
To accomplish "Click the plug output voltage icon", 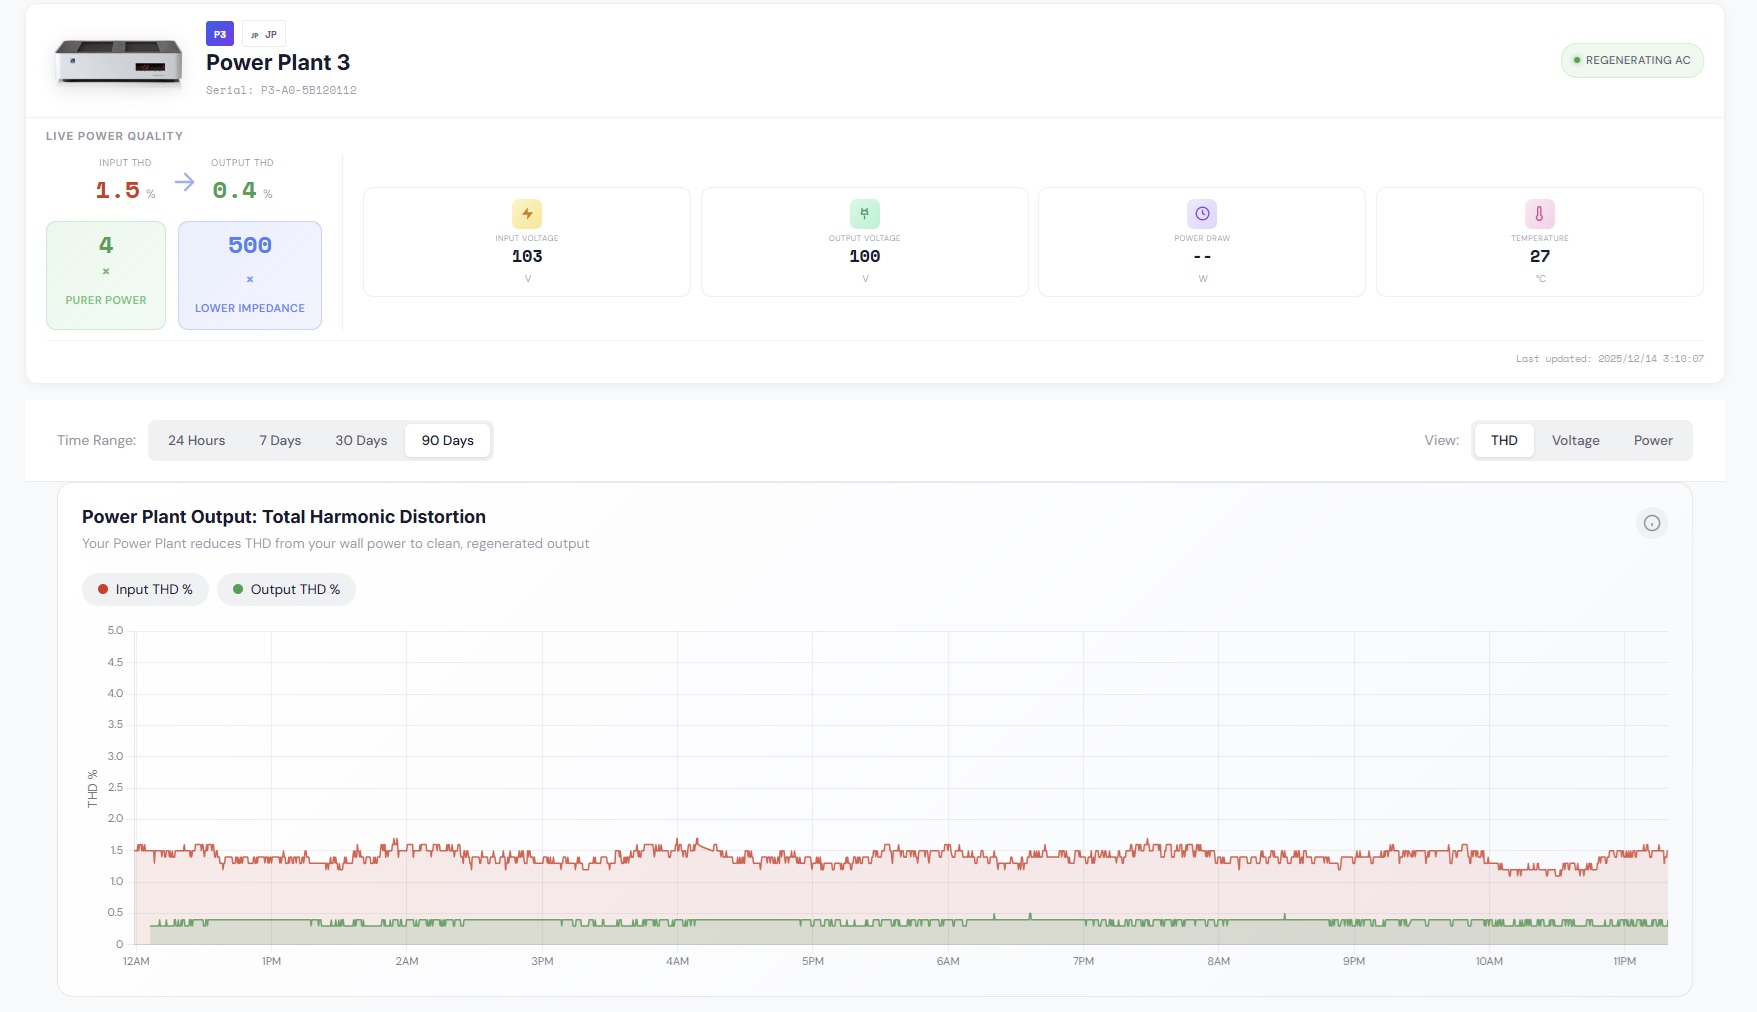I will coord(864,214).
